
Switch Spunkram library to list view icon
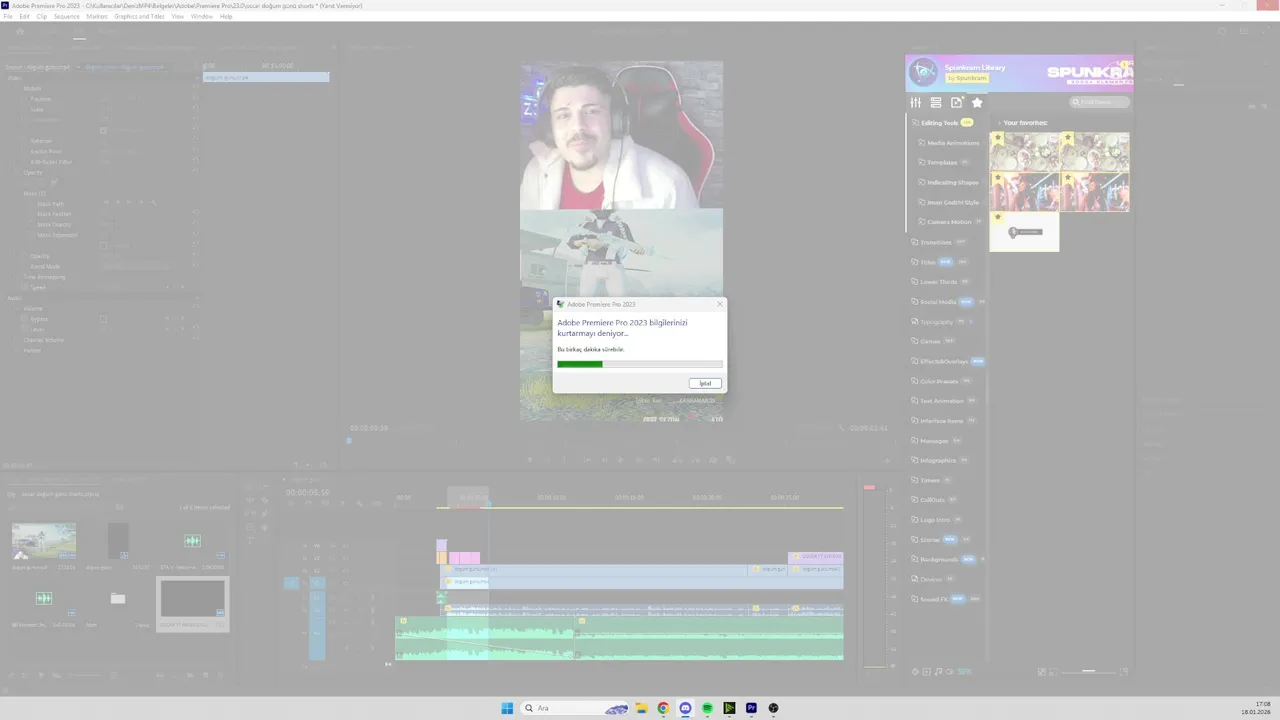pyautogui.click(x=936, y=102)
